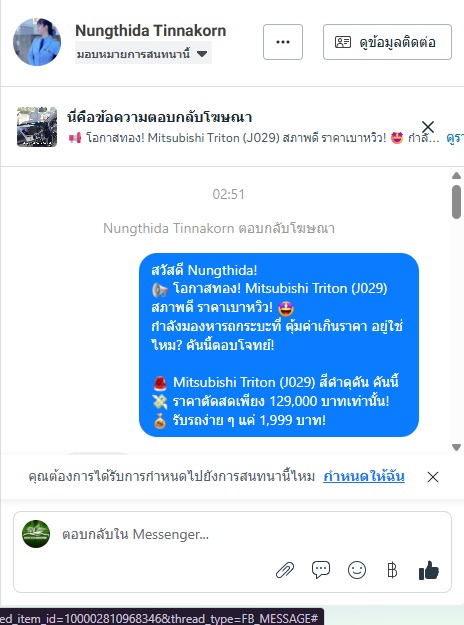This screenshot has width=464, height=625.
Task: Open Nungthida Tinnakorn's profile name
Action: click(151, 30)
